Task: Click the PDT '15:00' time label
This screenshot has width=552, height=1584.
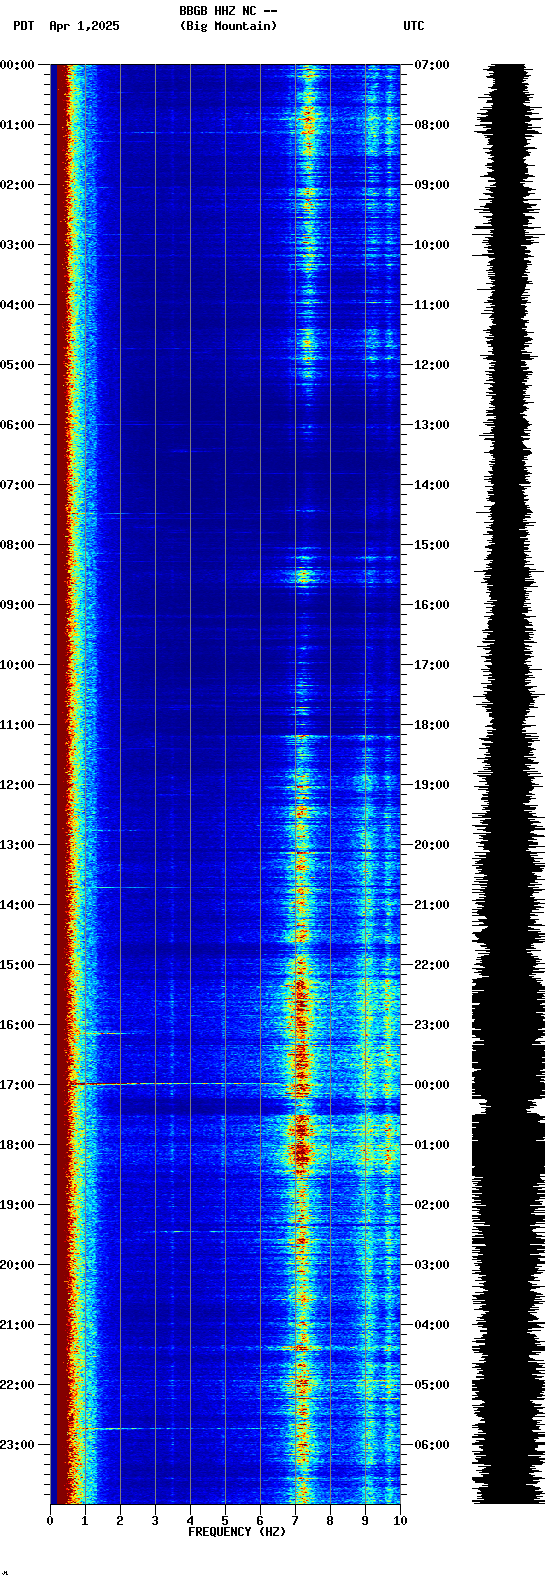Action: click(17, 965)
